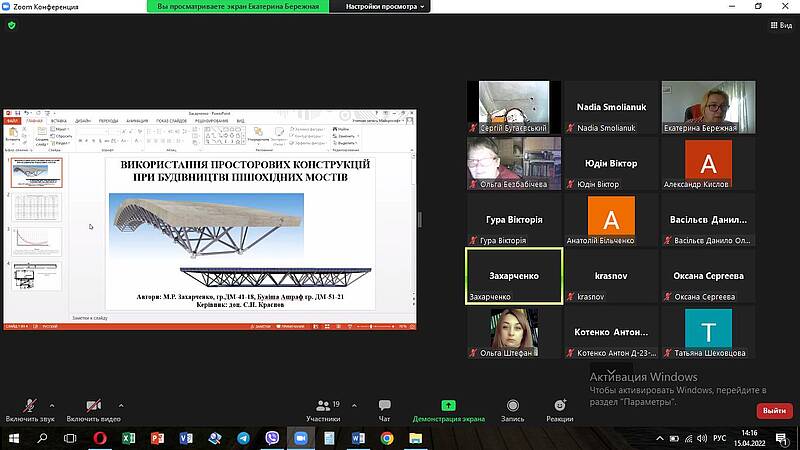Open Telegram from the taskbar
This screenshot has height=450, width=800.
(243, 438)
